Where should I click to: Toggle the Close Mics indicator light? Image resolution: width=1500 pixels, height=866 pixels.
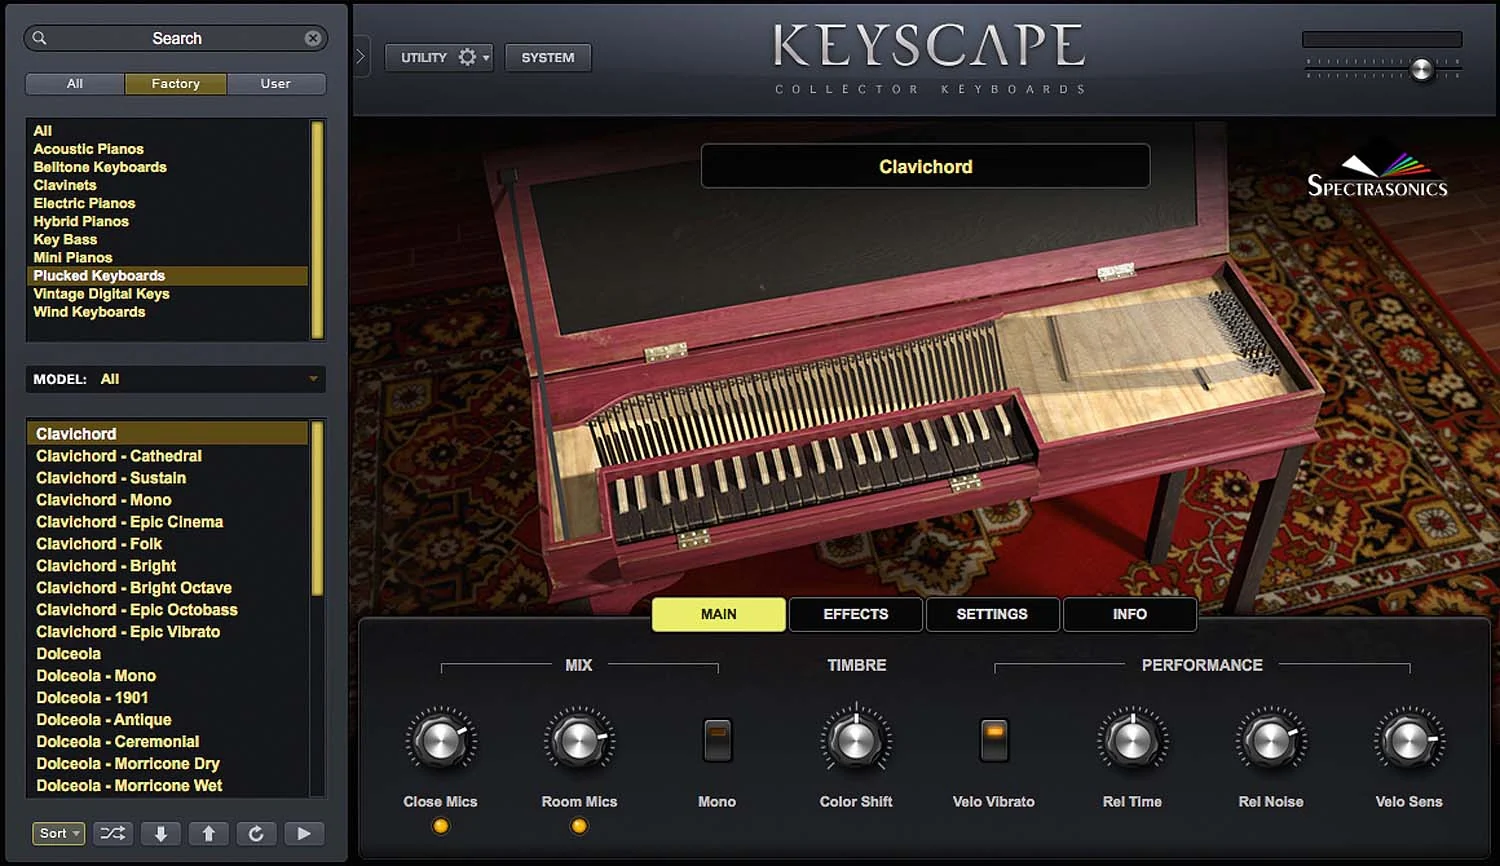[440, 826]
